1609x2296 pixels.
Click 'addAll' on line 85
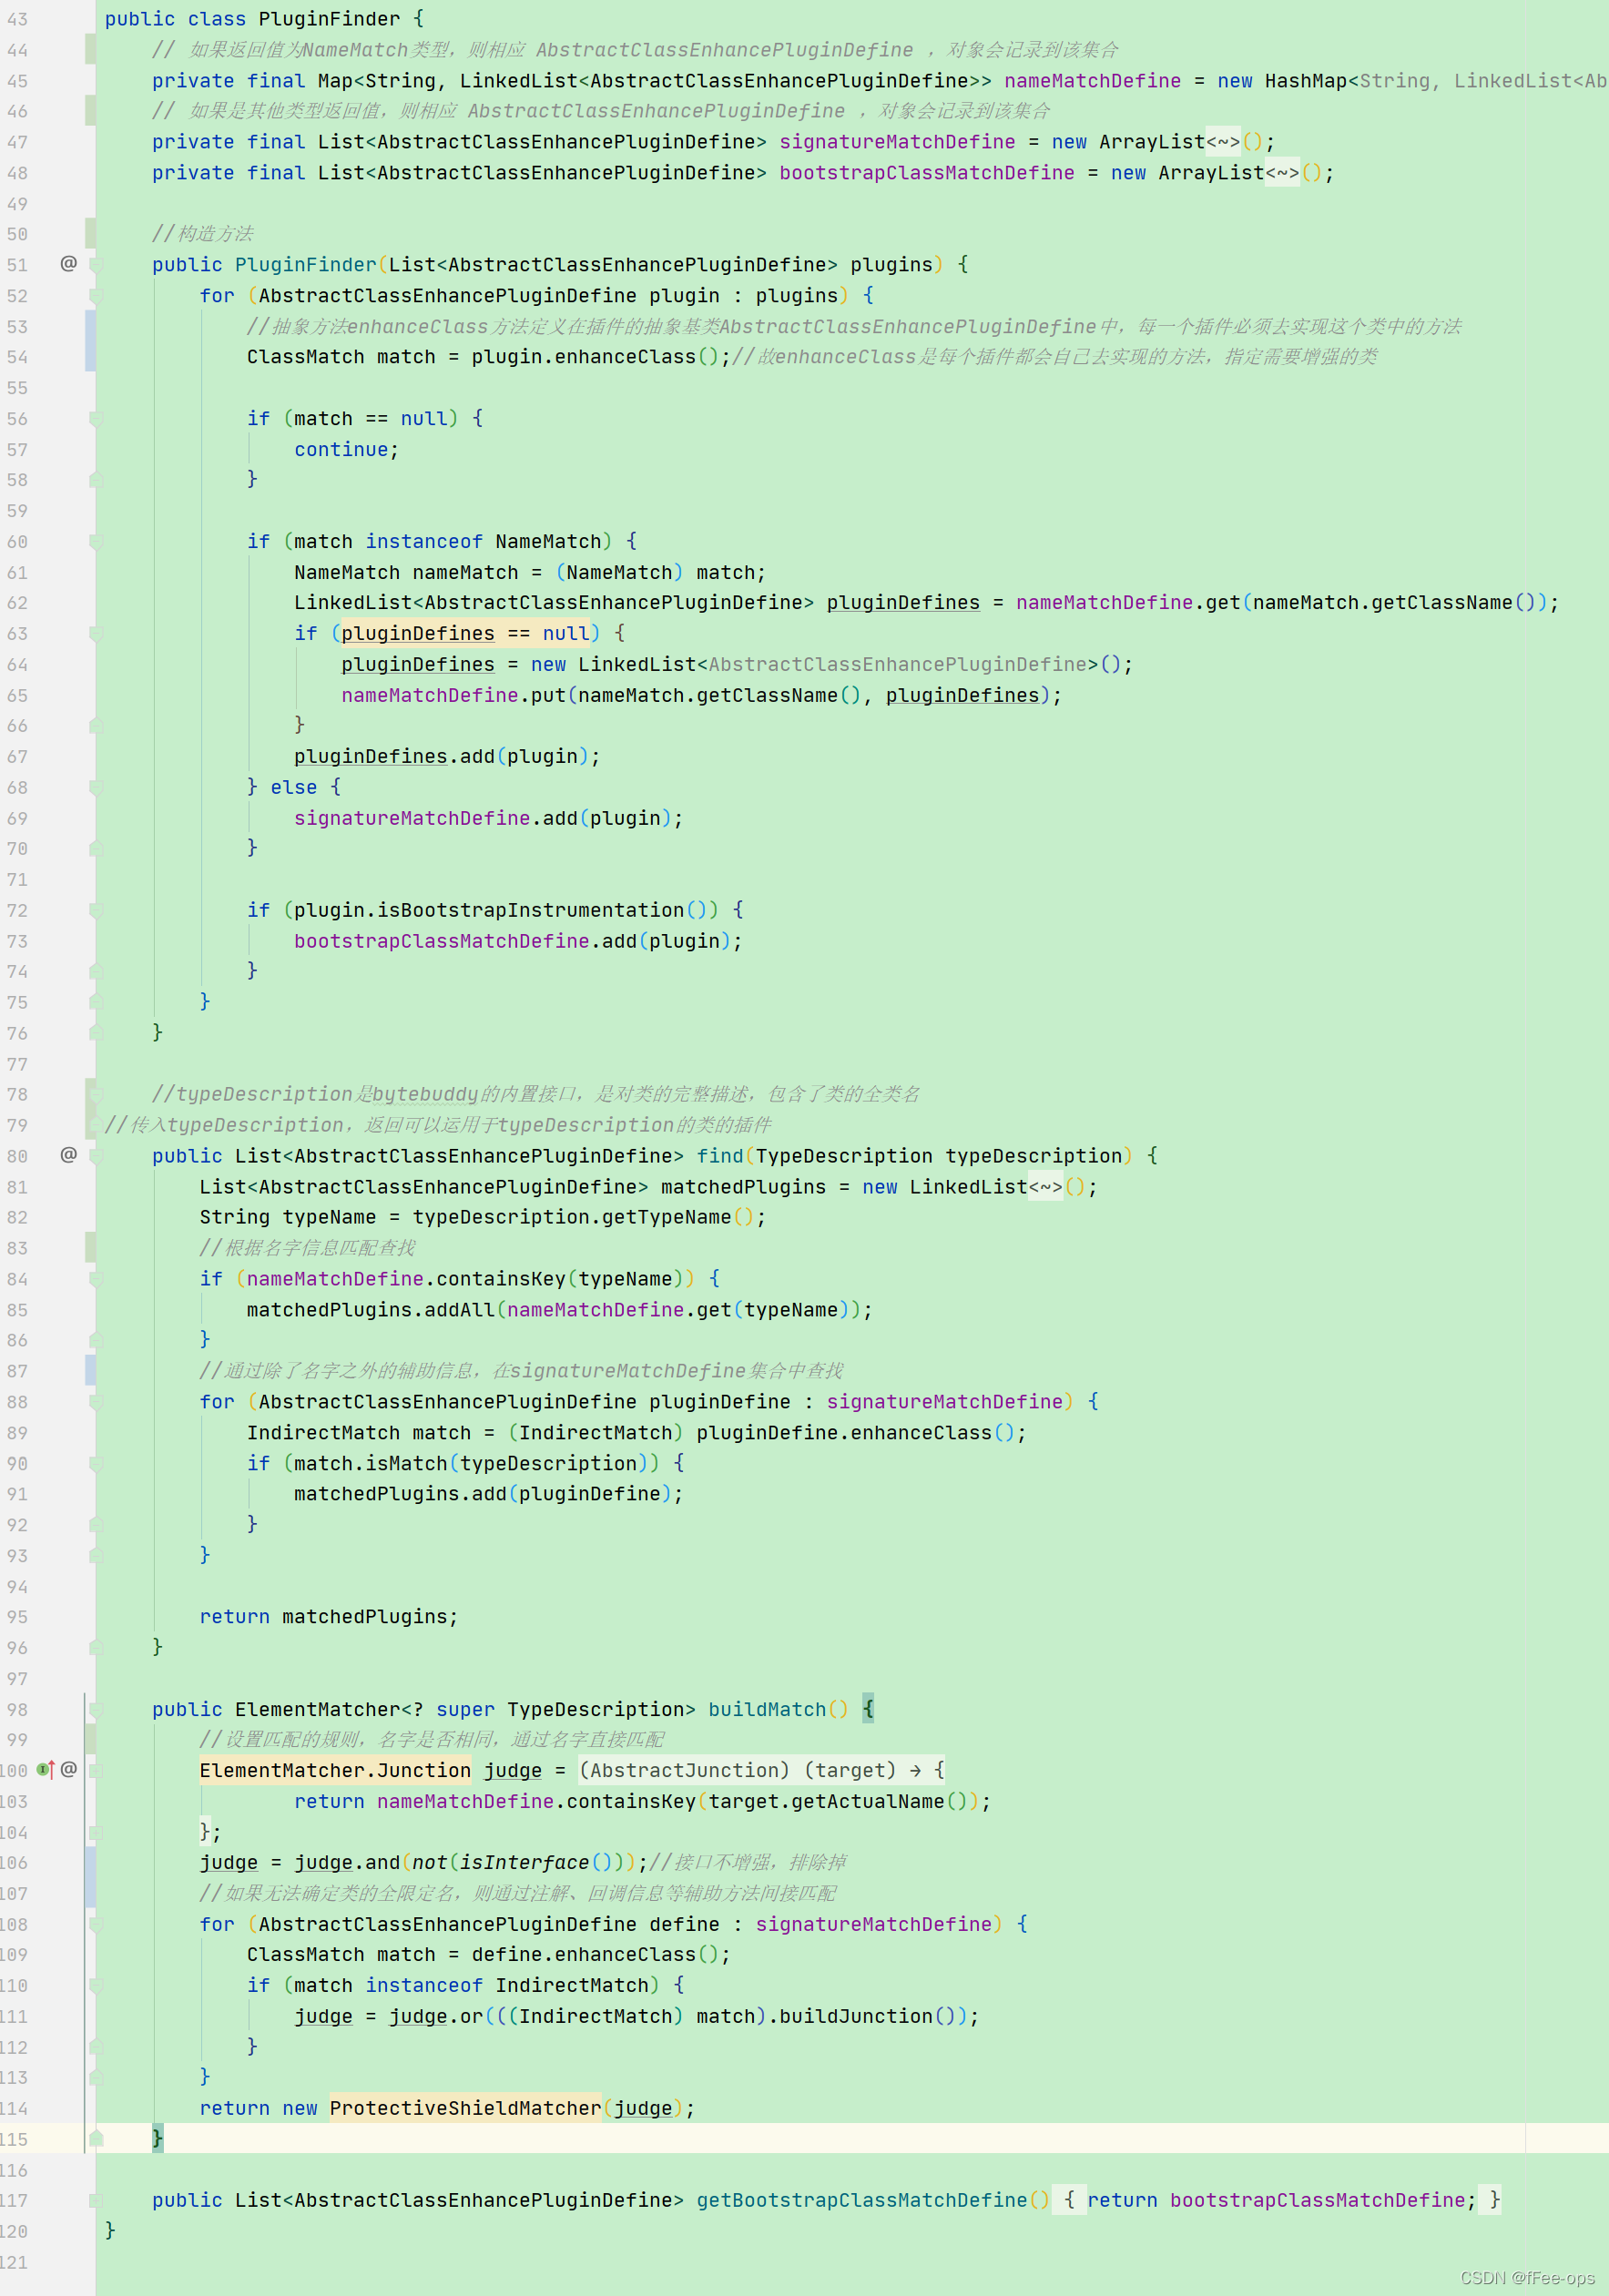tap(460, 1310)
